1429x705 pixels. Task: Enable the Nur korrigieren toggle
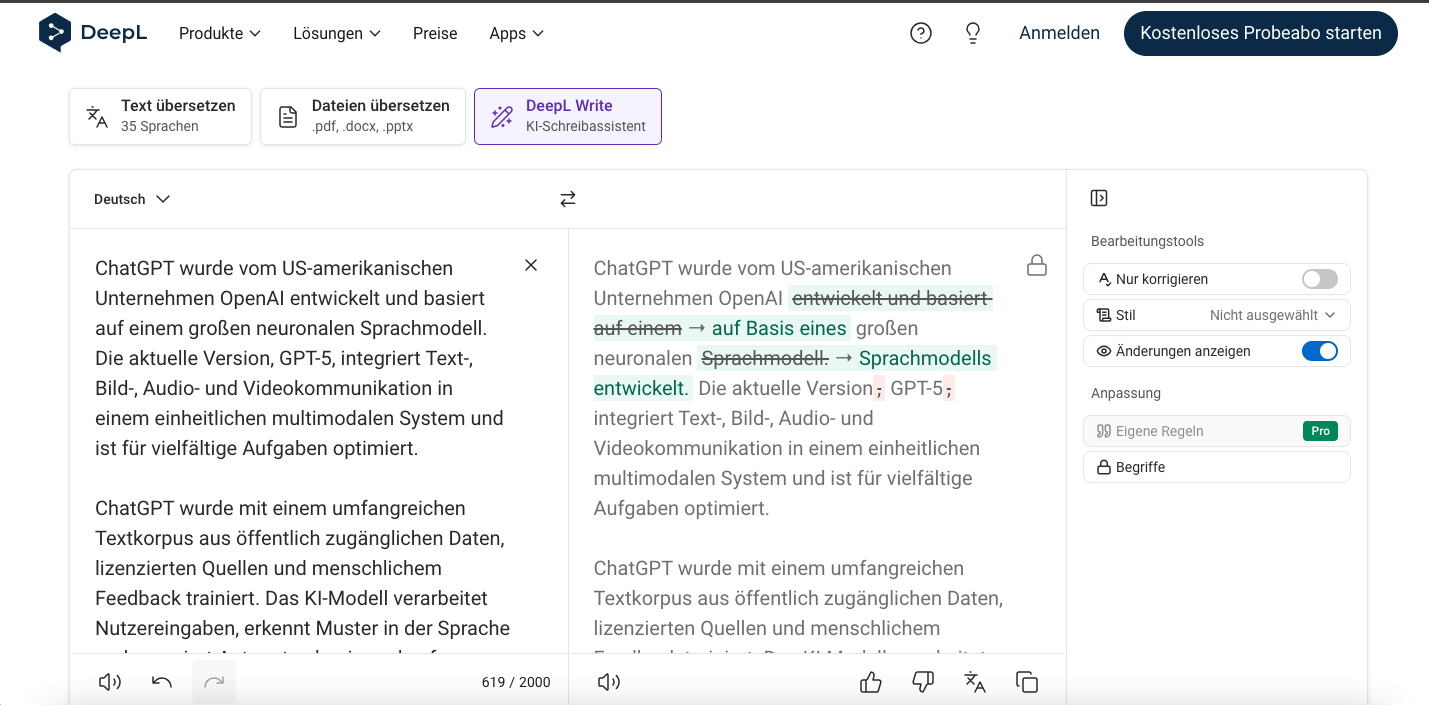1318,279
